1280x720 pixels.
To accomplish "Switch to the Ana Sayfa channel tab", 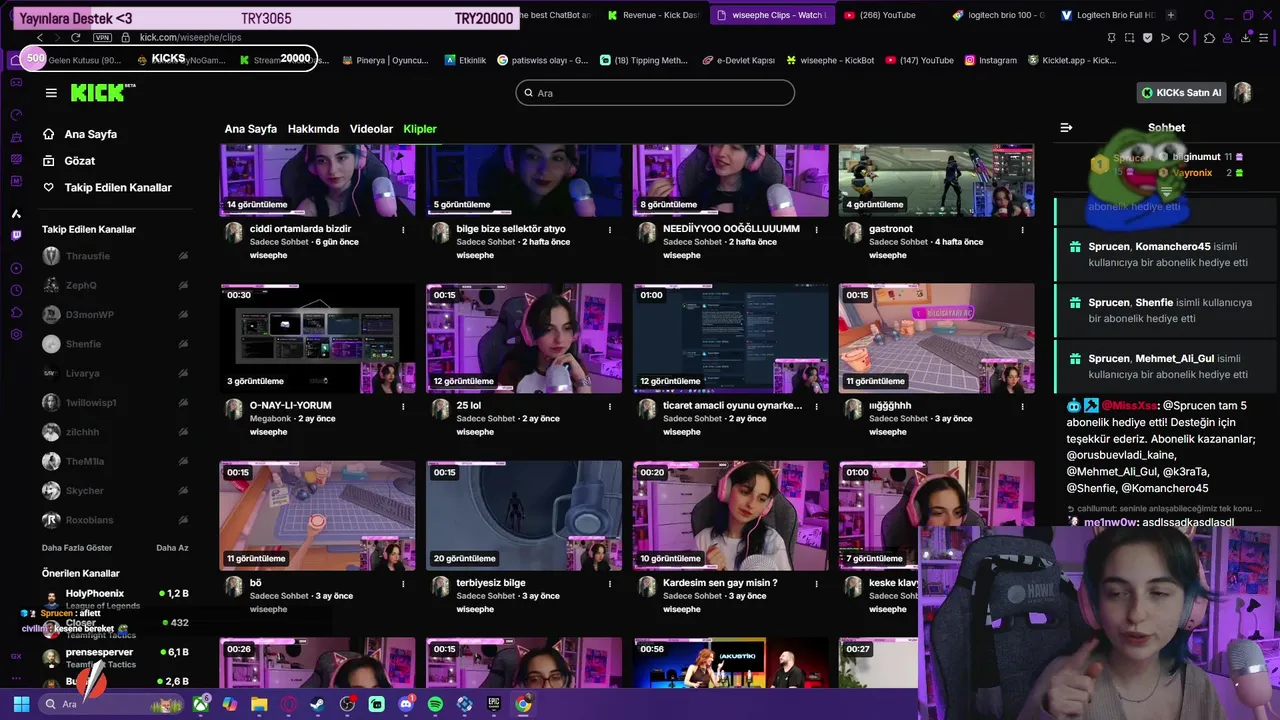I will point(250,129).
